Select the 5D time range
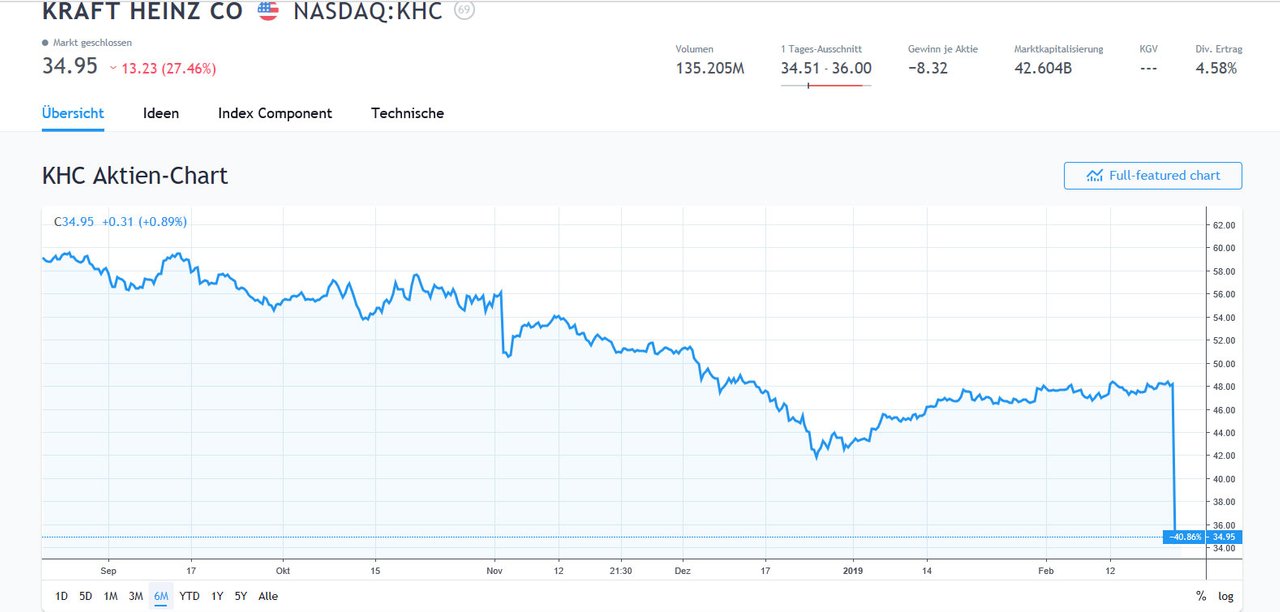The image size is (1280, 612). pyautogui.click(x=86, y=596)
